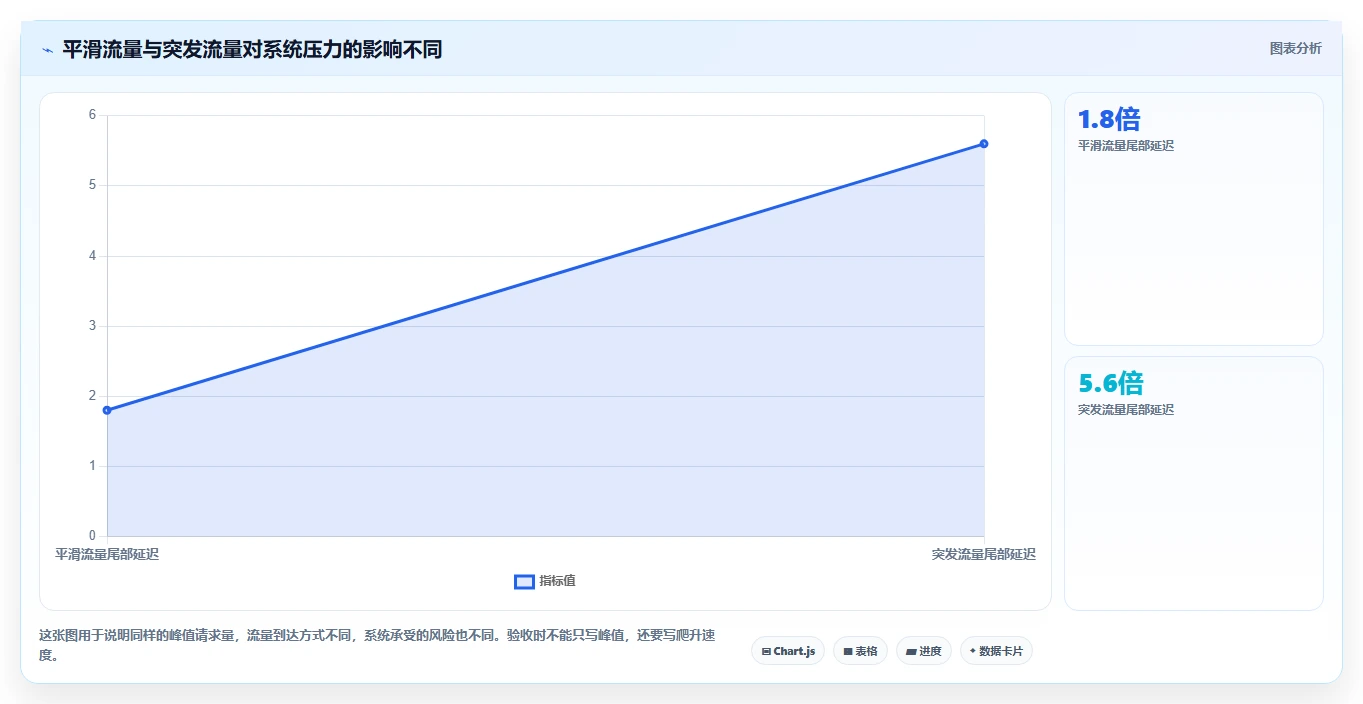
Task: Click the y-axis label 0
Action: pos(92,536)
